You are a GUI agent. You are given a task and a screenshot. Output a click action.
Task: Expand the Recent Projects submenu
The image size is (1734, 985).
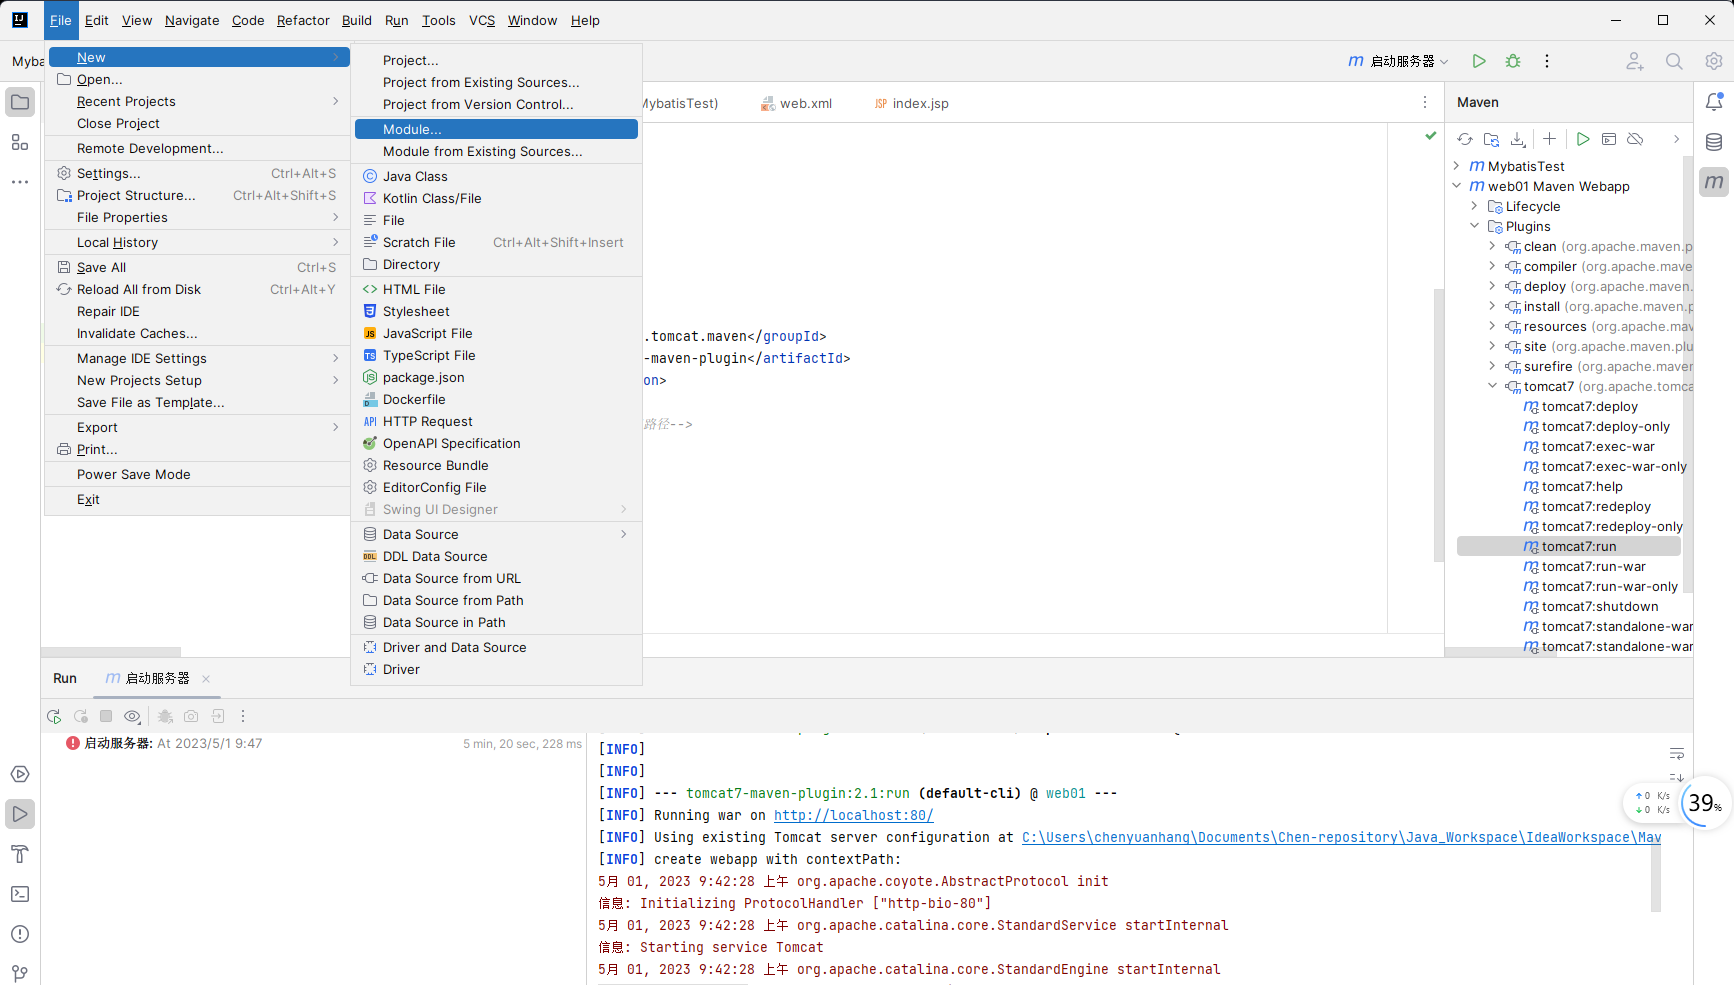[197, 101]
